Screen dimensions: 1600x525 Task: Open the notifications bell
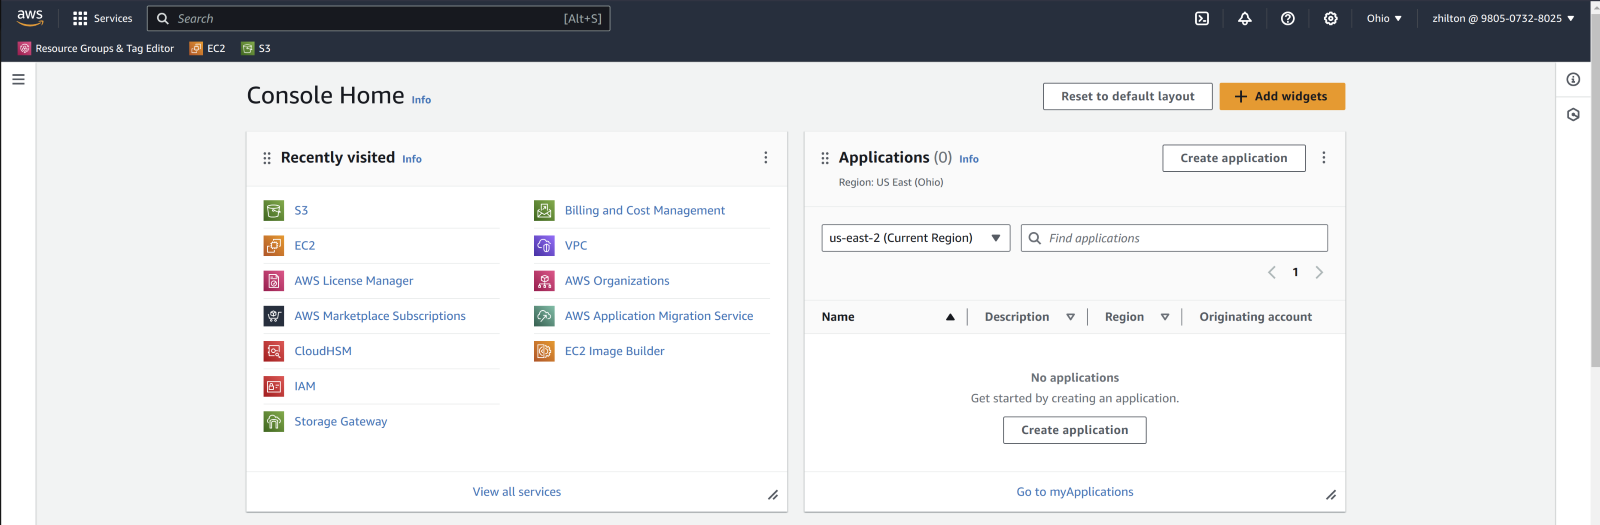tap(1245, 18)
